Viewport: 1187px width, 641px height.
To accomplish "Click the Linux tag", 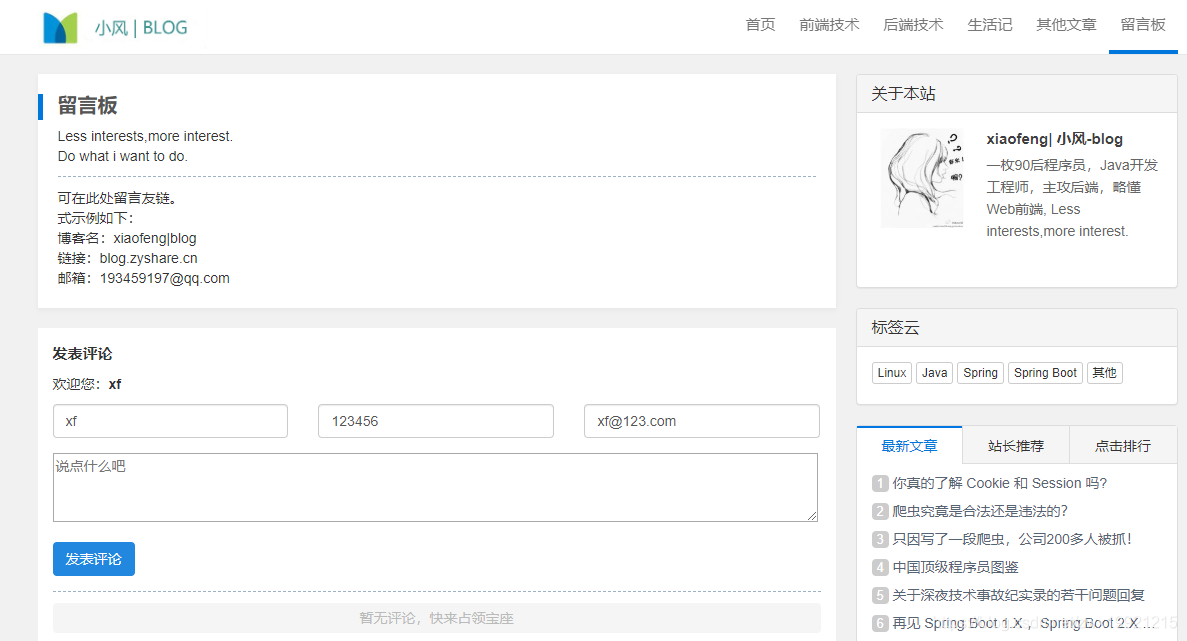I will pos(891,372).
